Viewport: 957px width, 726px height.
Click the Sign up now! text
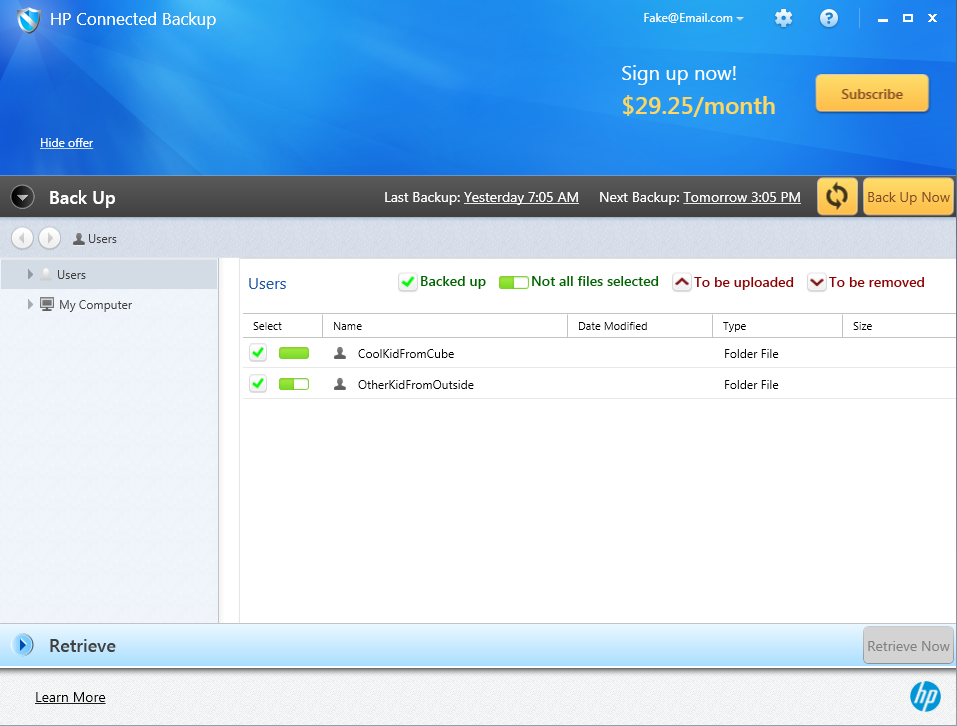coord(679,74)
